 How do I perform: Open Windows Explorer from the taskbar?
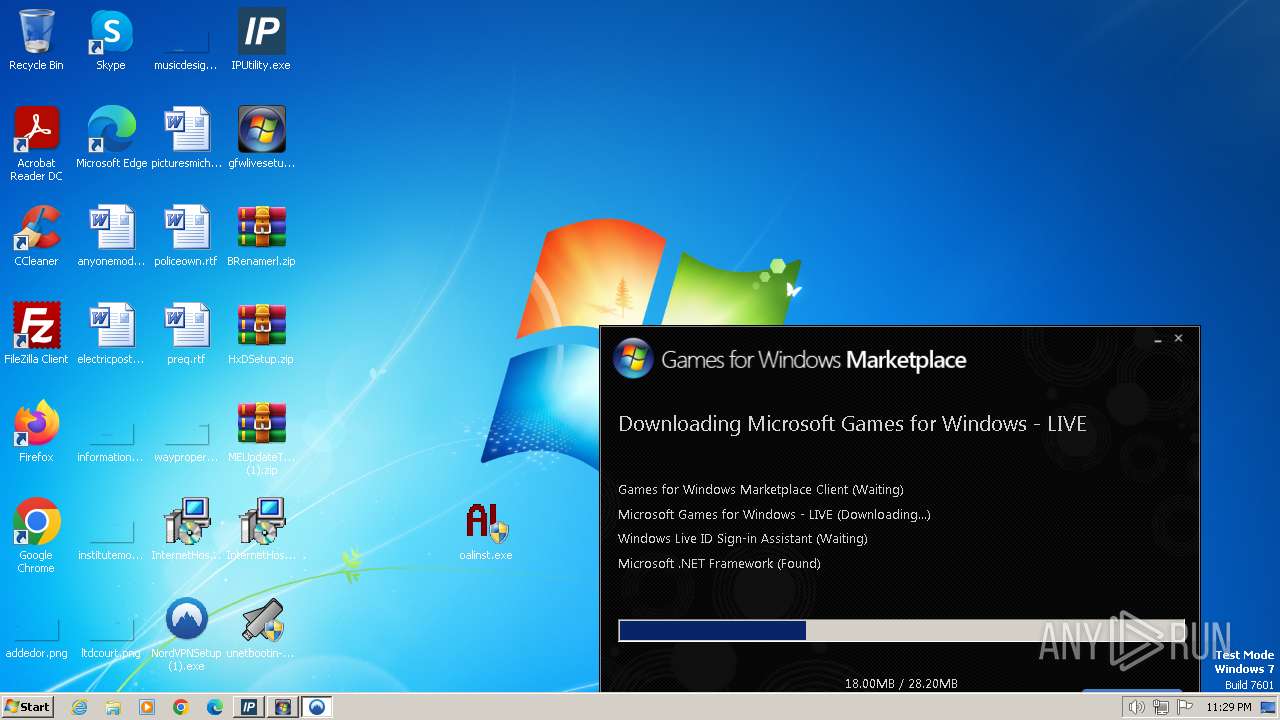(113, 707)
